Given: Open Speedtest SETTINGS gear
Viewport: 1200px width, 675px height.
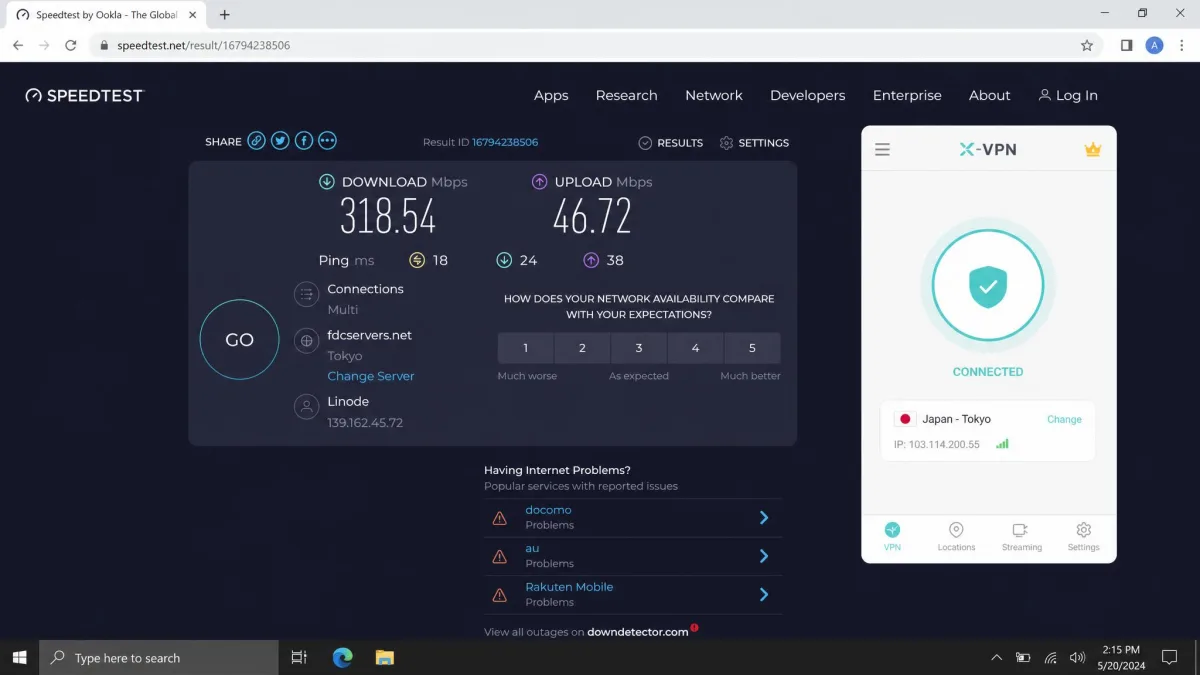Looking at the screenshot, I should point(754,143).
